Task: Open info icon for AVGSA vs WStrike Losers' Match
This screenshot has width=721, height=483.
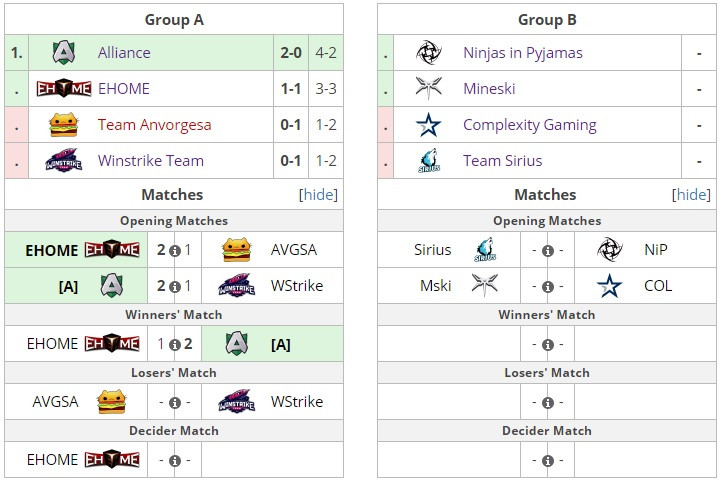Action: click(174, 402)
